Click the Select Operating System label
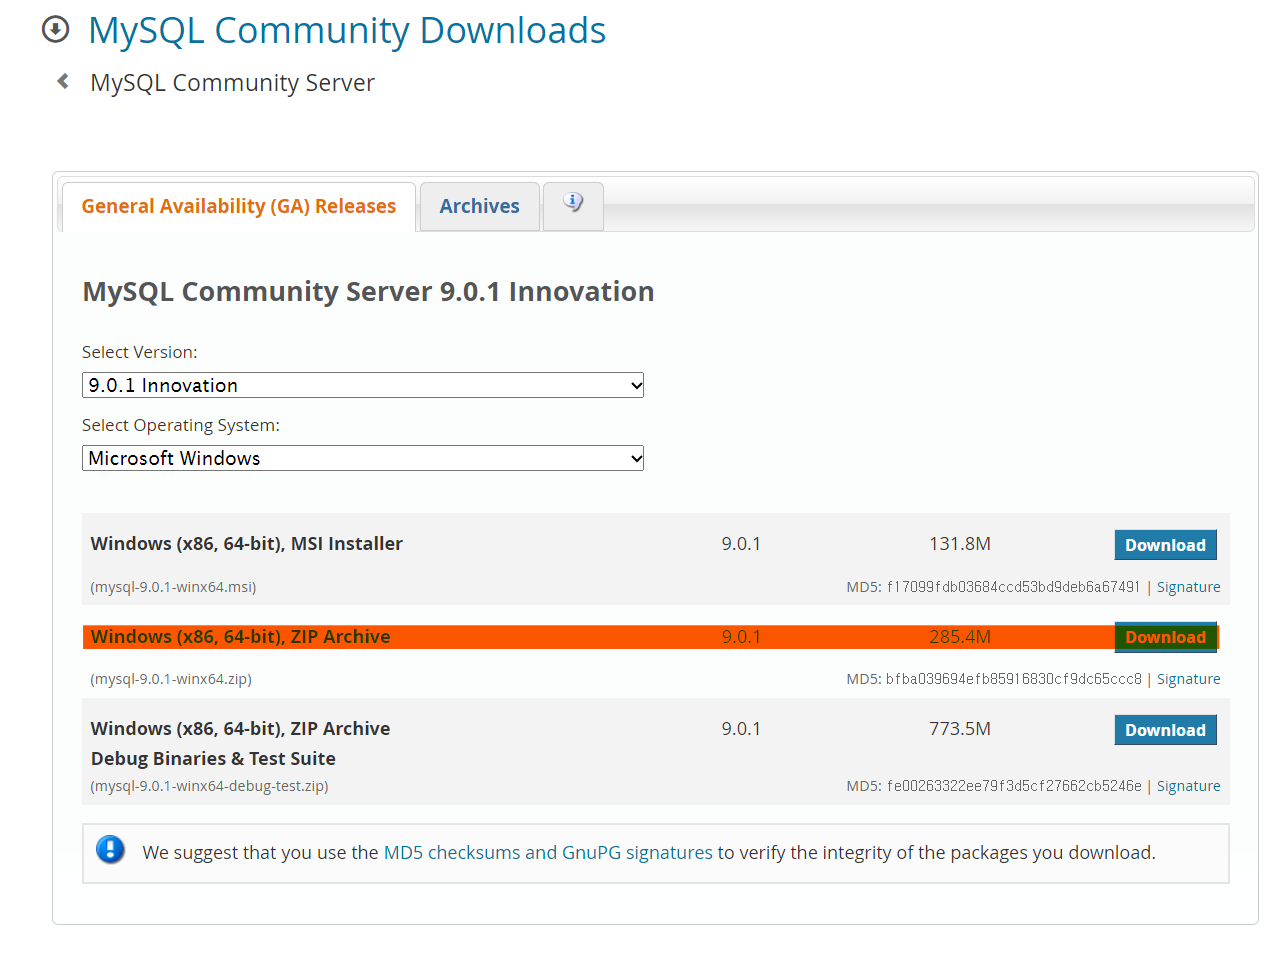The height and width of the screenshot is (957, 1281). pos(181,425)
